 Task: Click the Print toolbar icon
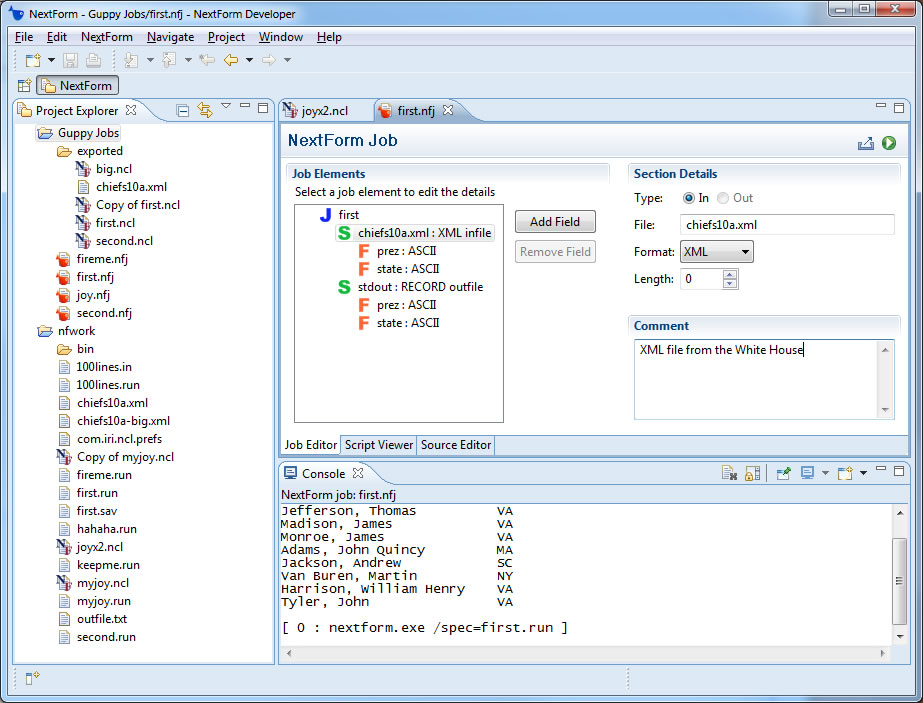pos(93,60)
